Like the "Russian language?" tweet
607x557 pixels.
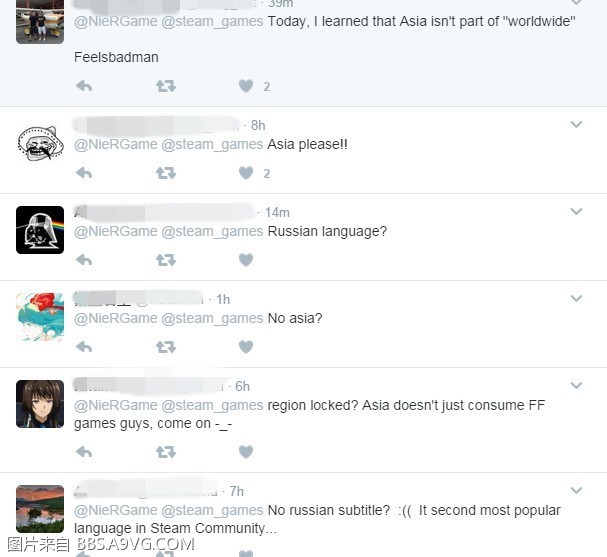[246, 260]
